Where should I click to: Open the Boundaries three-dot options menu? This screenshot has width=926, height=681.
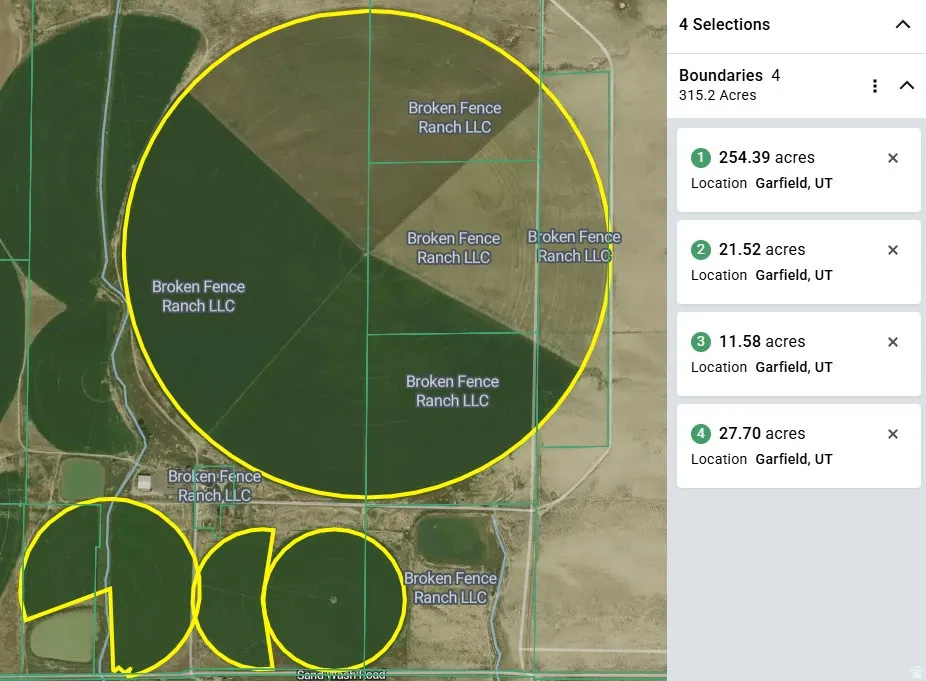pos(875,86)
